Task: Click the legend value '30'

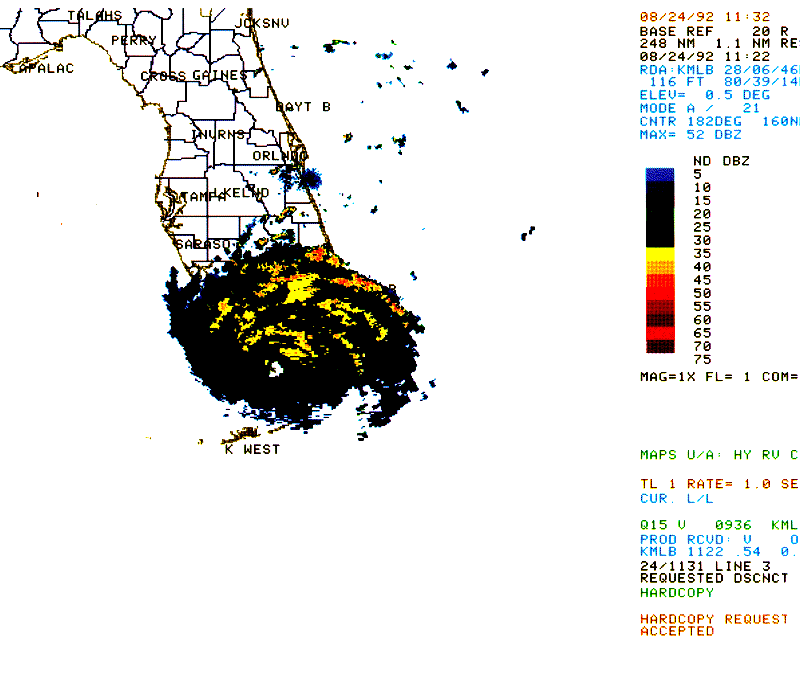Action: [702, 241]
